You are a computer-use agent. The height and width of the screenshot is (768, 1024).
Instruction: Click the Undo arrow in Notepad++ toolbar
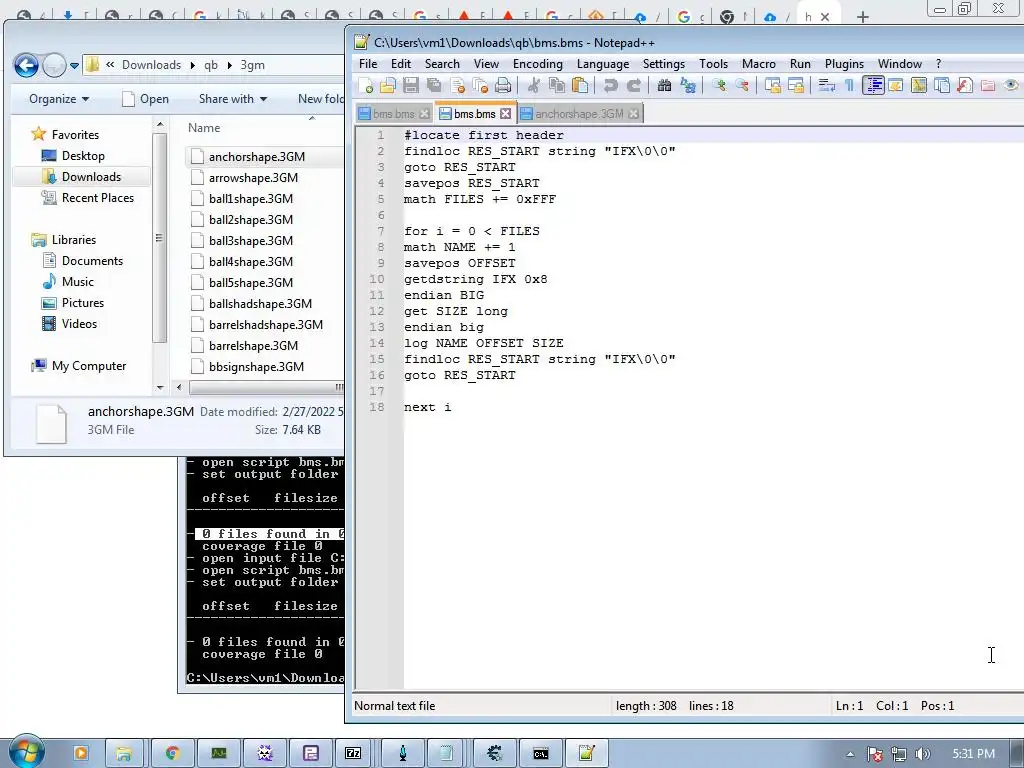click(611, 86)
